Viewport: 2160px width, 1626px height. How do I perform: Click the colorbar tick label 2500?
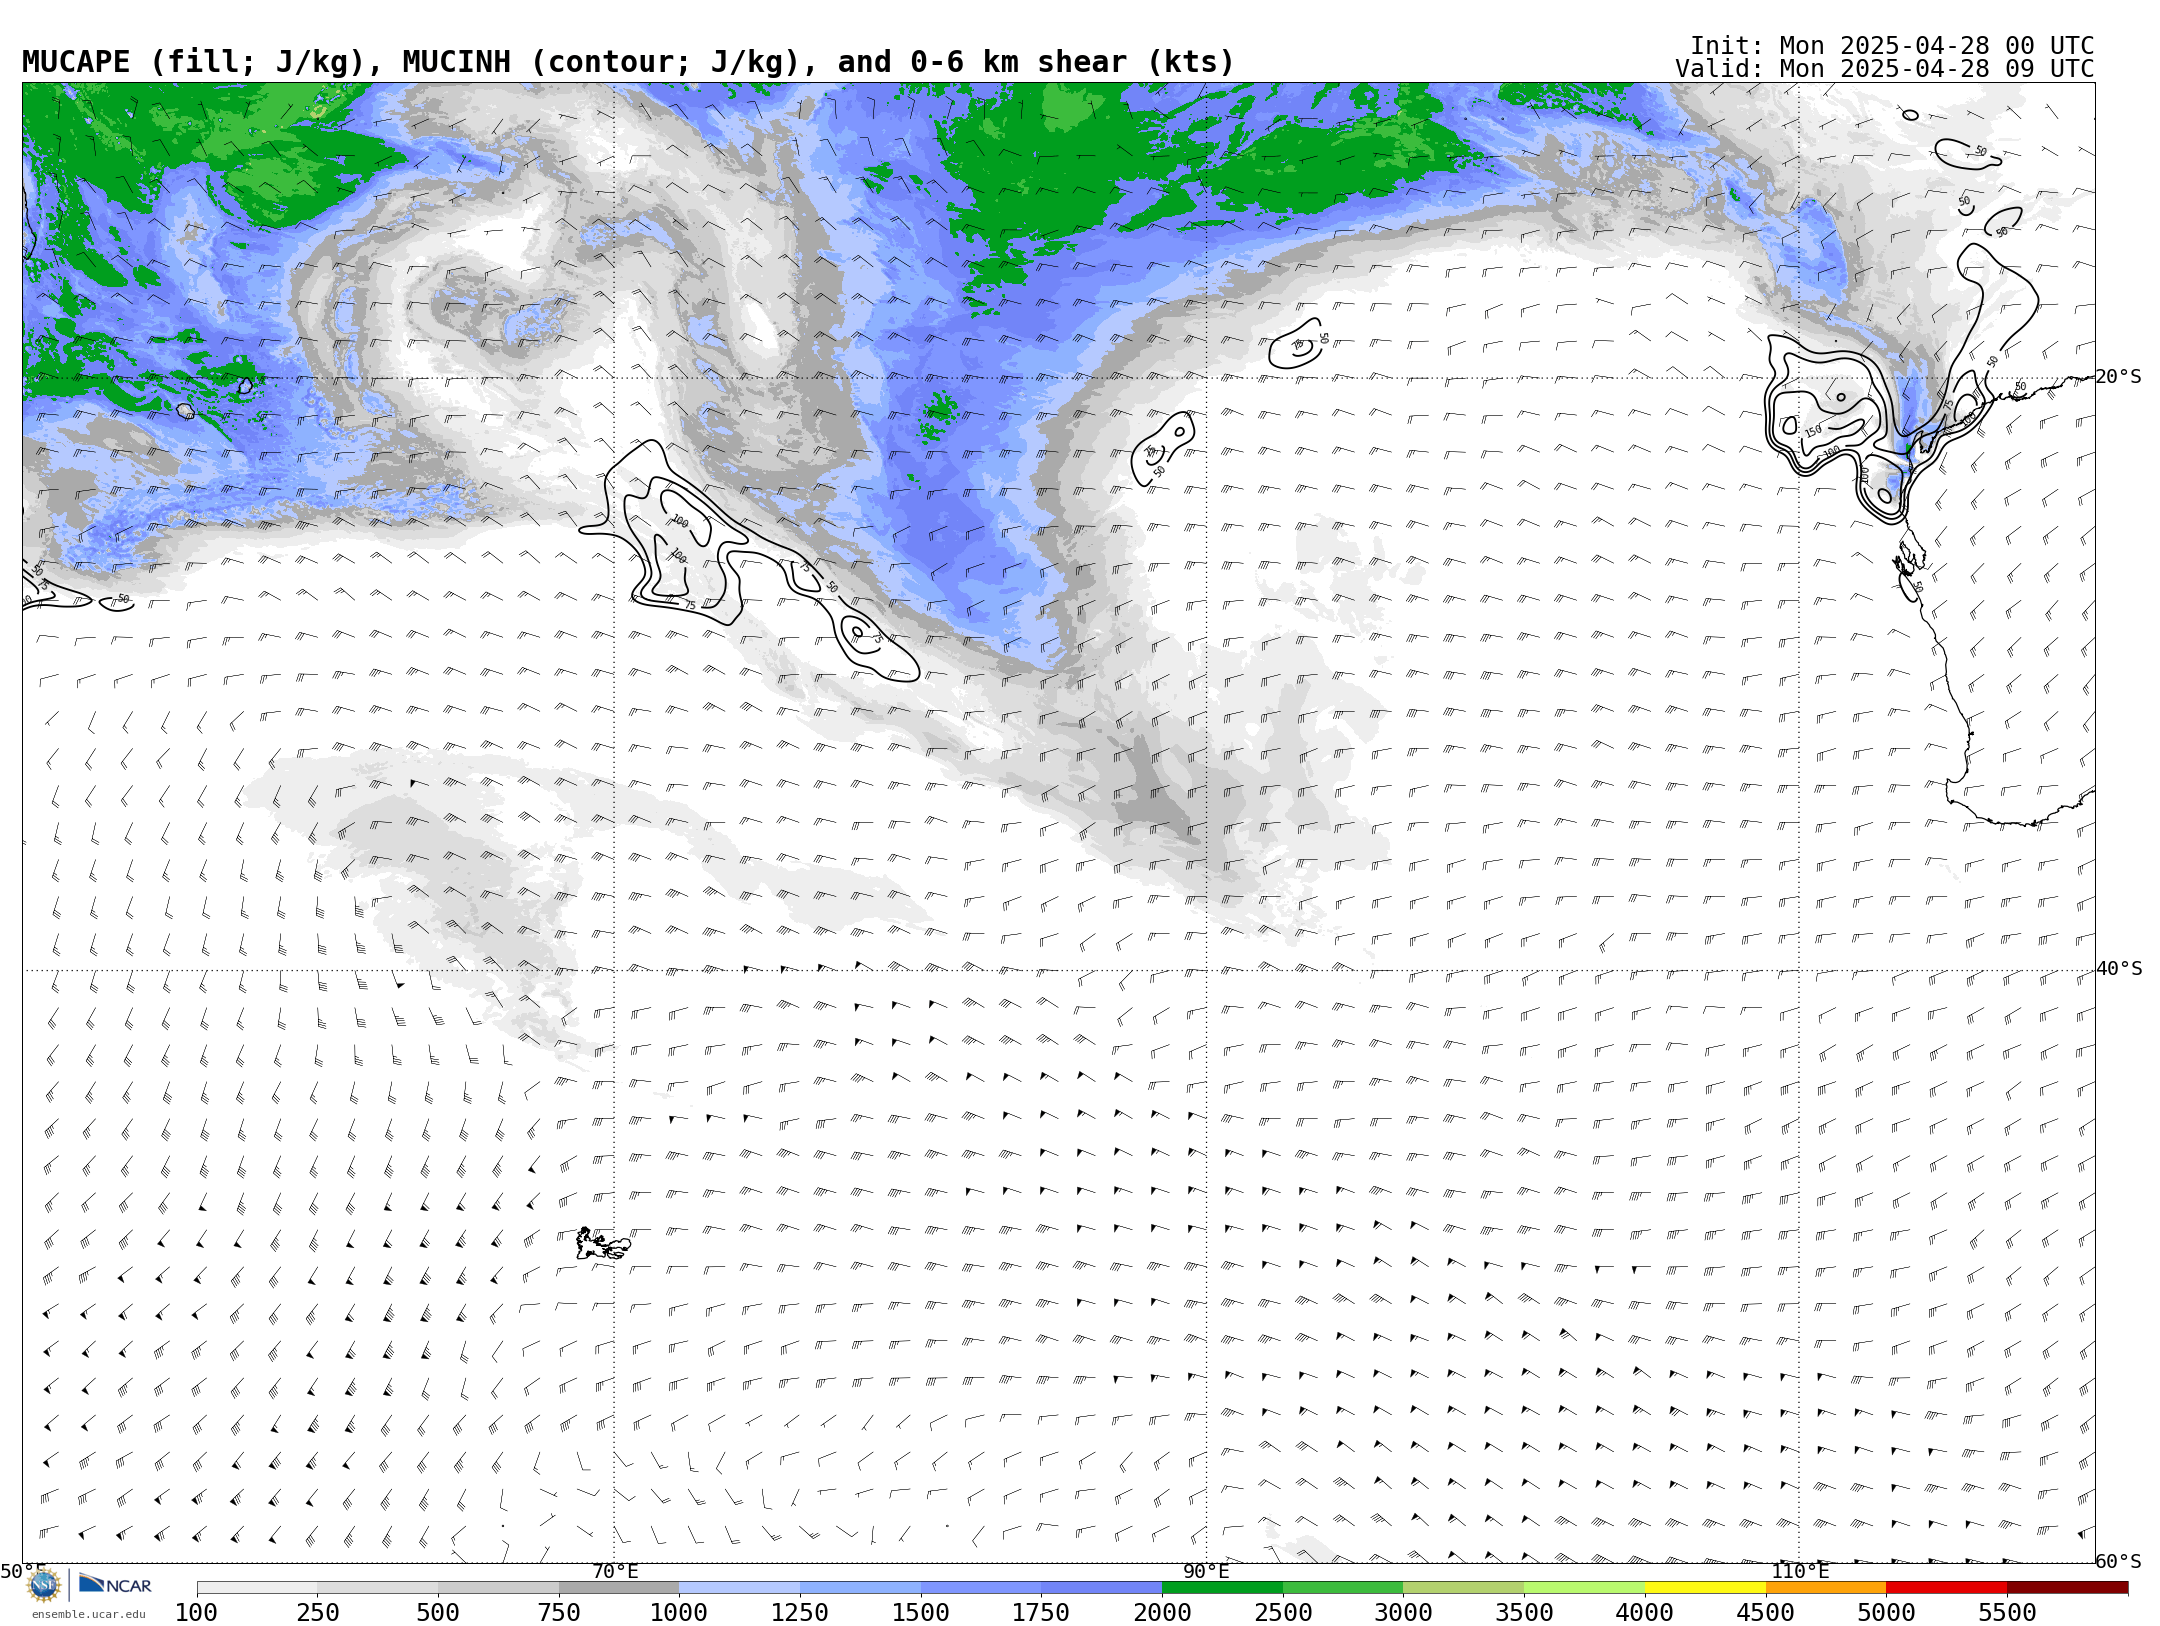pyautogui.click(x=1283, y=1612)
